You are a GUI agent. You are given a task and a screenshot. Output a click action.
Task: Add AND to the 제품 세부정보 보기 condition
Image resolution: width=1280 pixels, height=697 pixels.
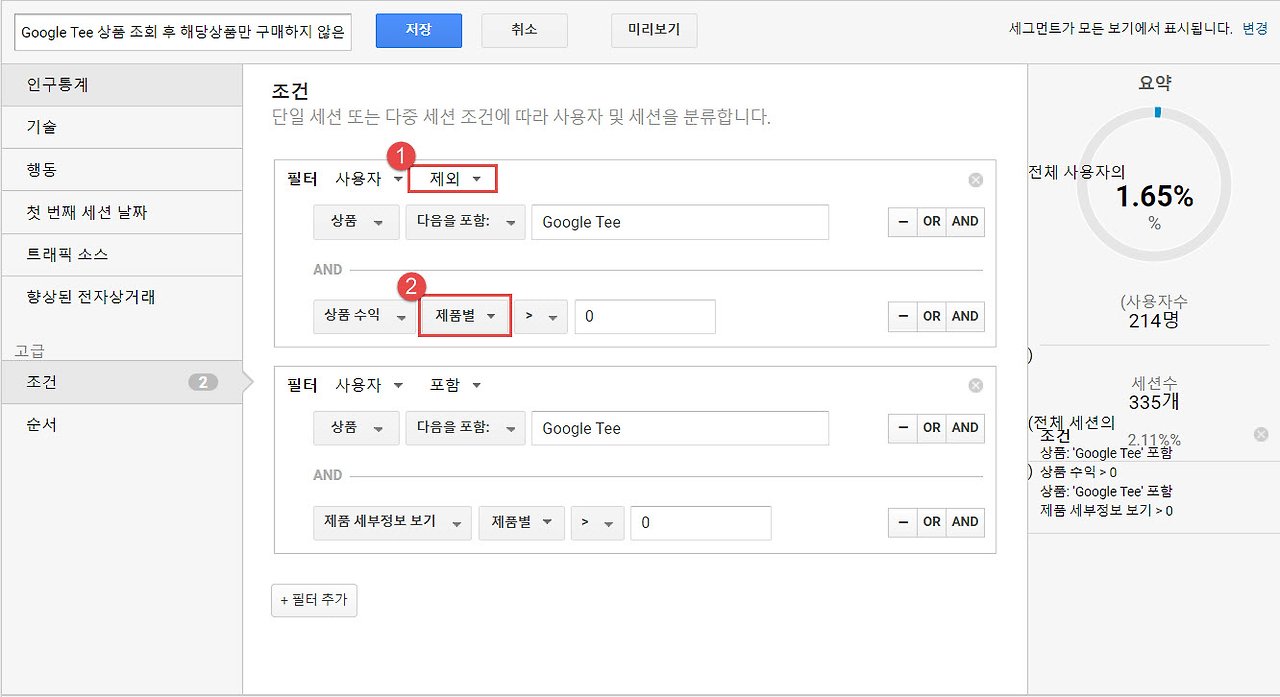pyautogui.click(x=965, y=522)
